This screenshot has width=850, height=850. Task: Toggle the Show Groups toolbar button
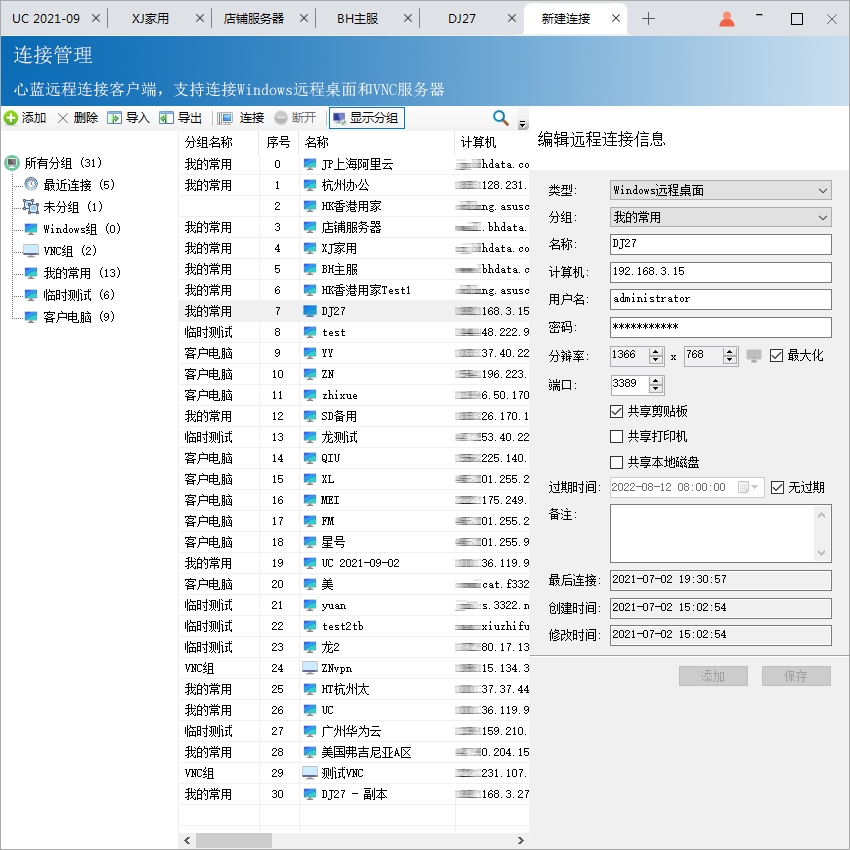366,118
